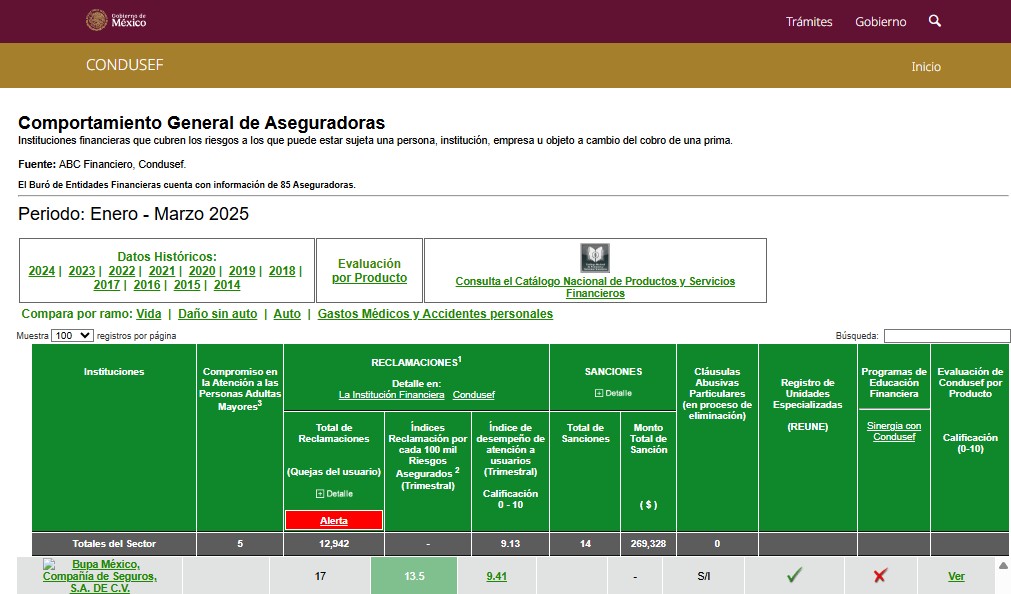Click the green checkmark in Bupa row

point(794,575)
